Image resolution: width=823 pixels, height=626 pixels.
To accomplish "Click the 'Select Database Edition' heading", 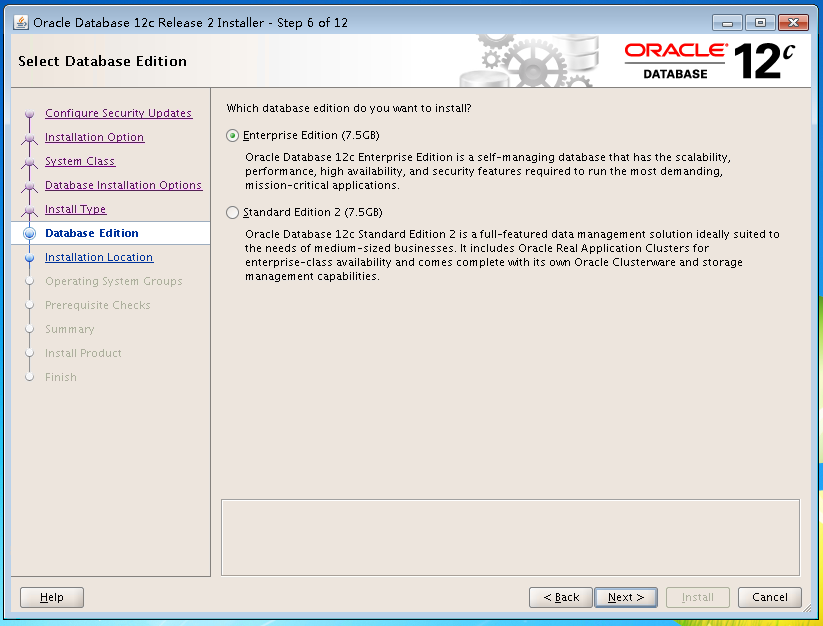I will (102, 61).
